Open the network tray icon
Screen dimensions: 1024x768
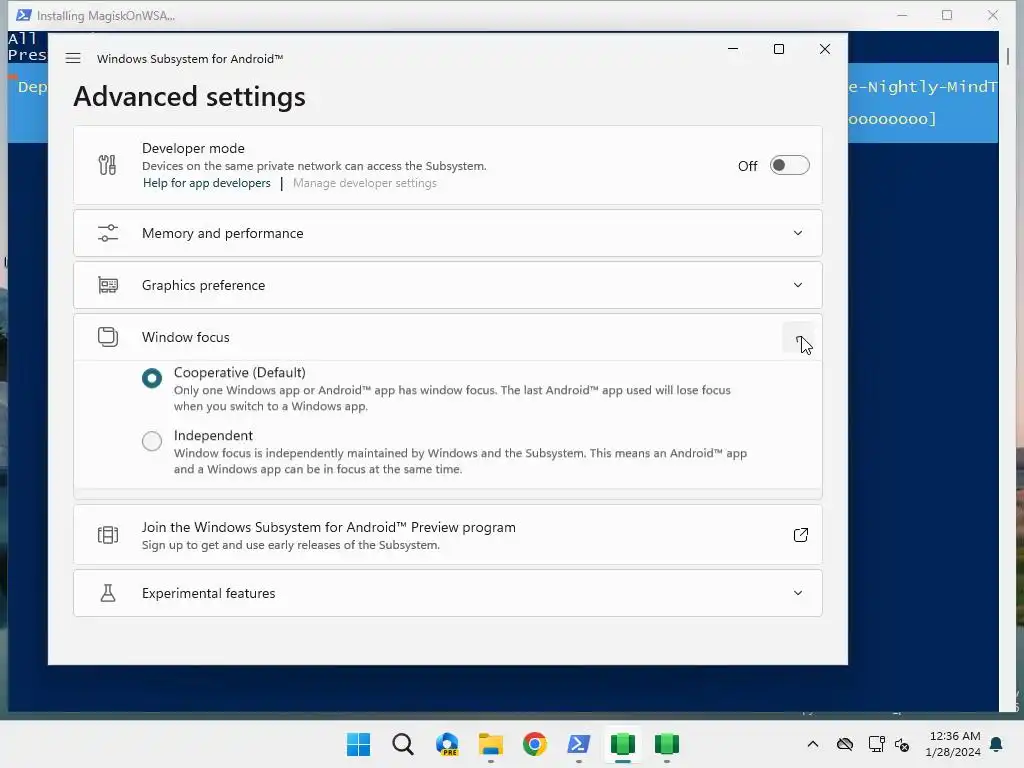[x=876, y=744]
